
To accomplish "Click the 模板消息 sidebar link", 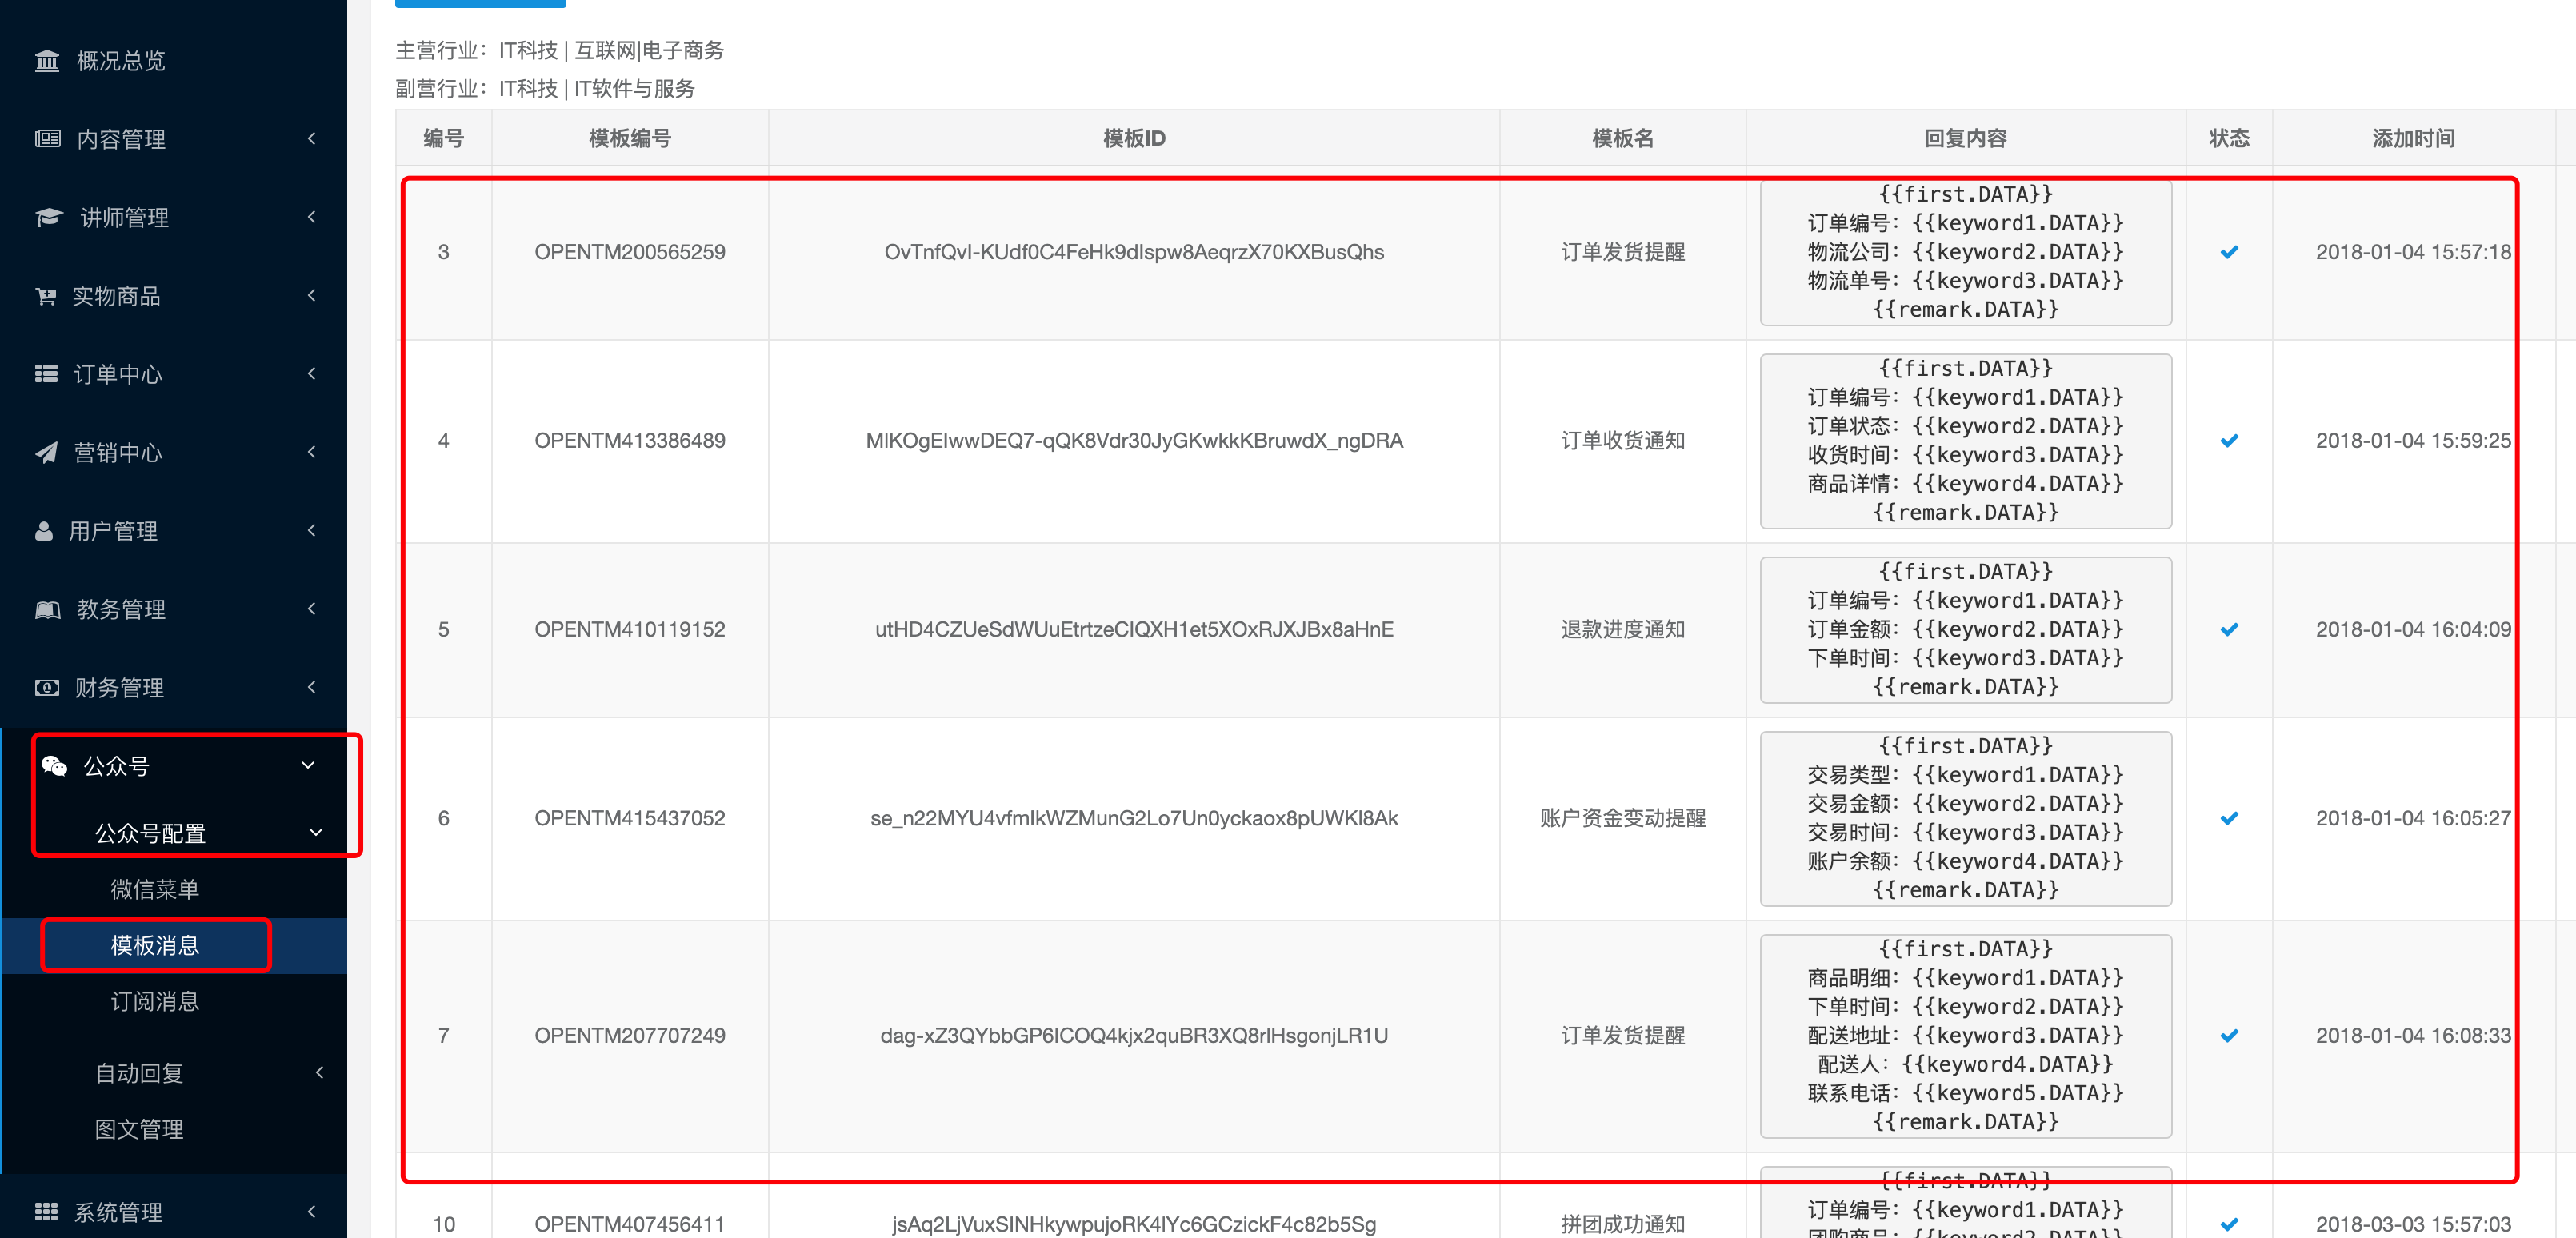I will click(154, 945).
